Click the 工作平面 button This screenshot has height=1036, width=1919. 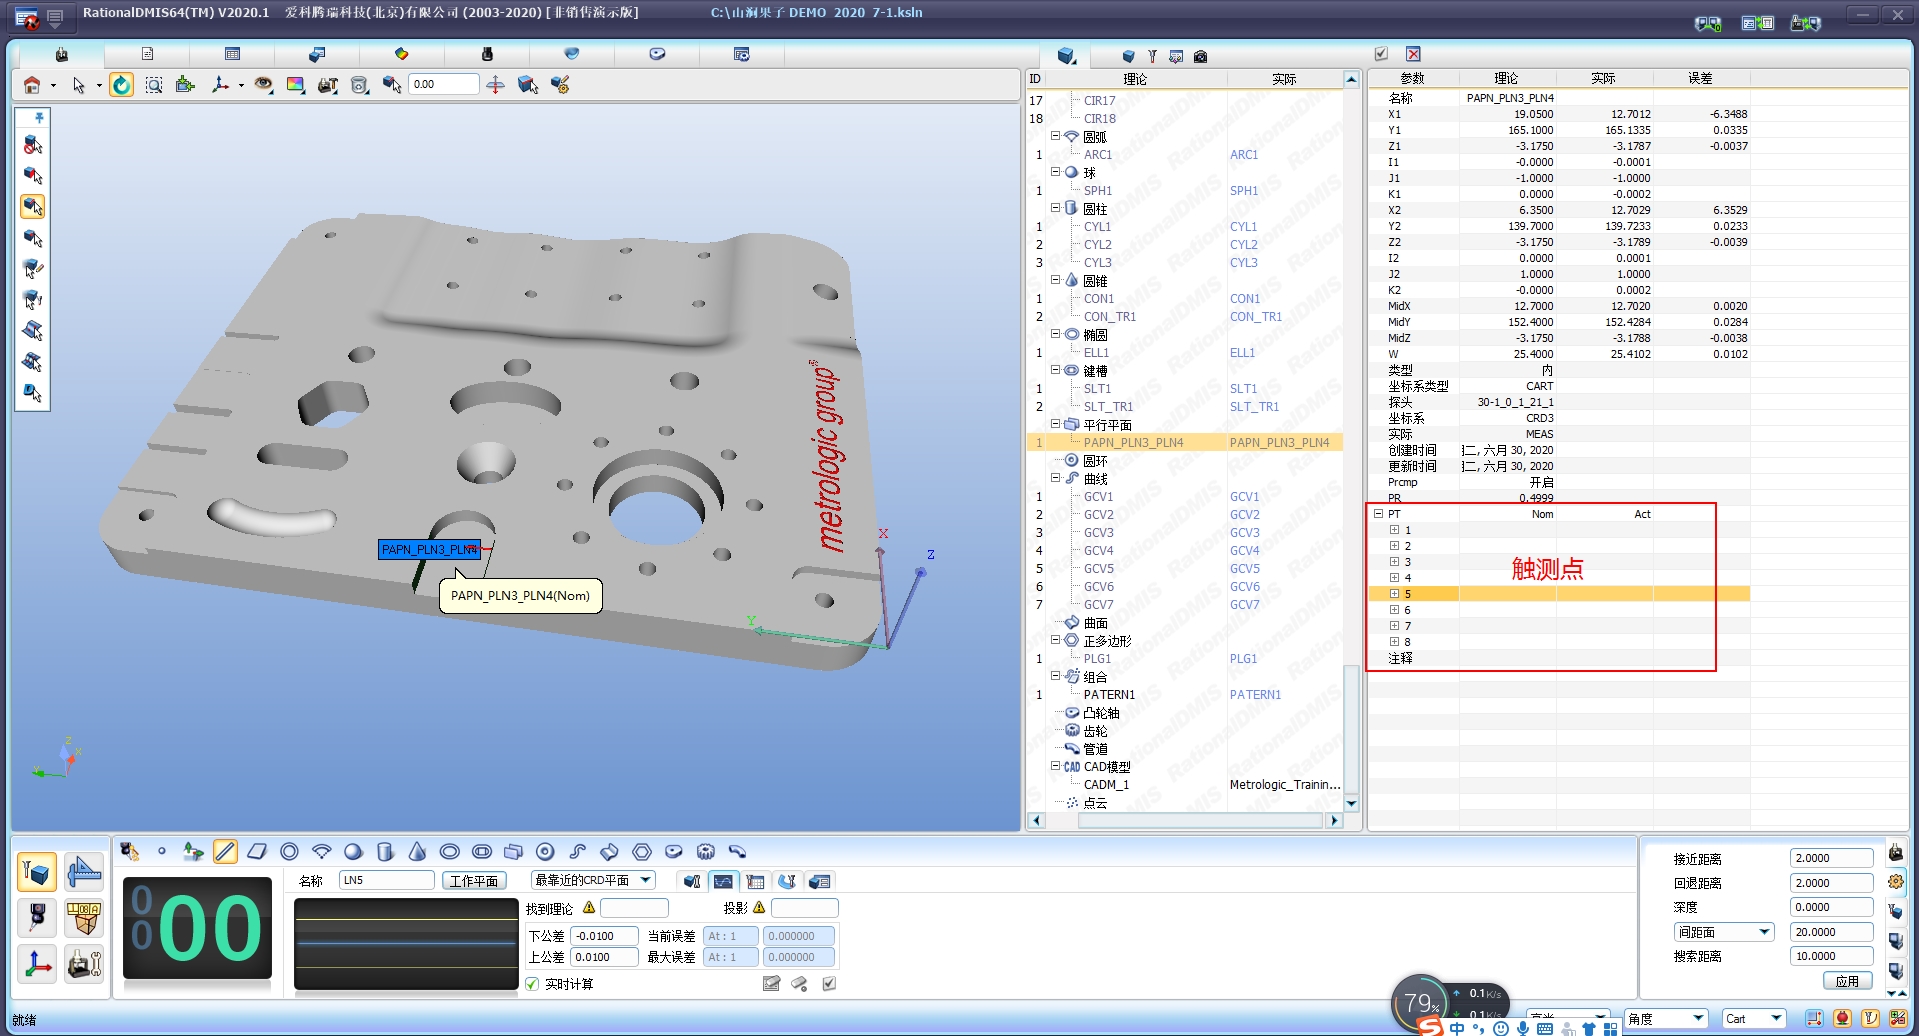point(474,881)
